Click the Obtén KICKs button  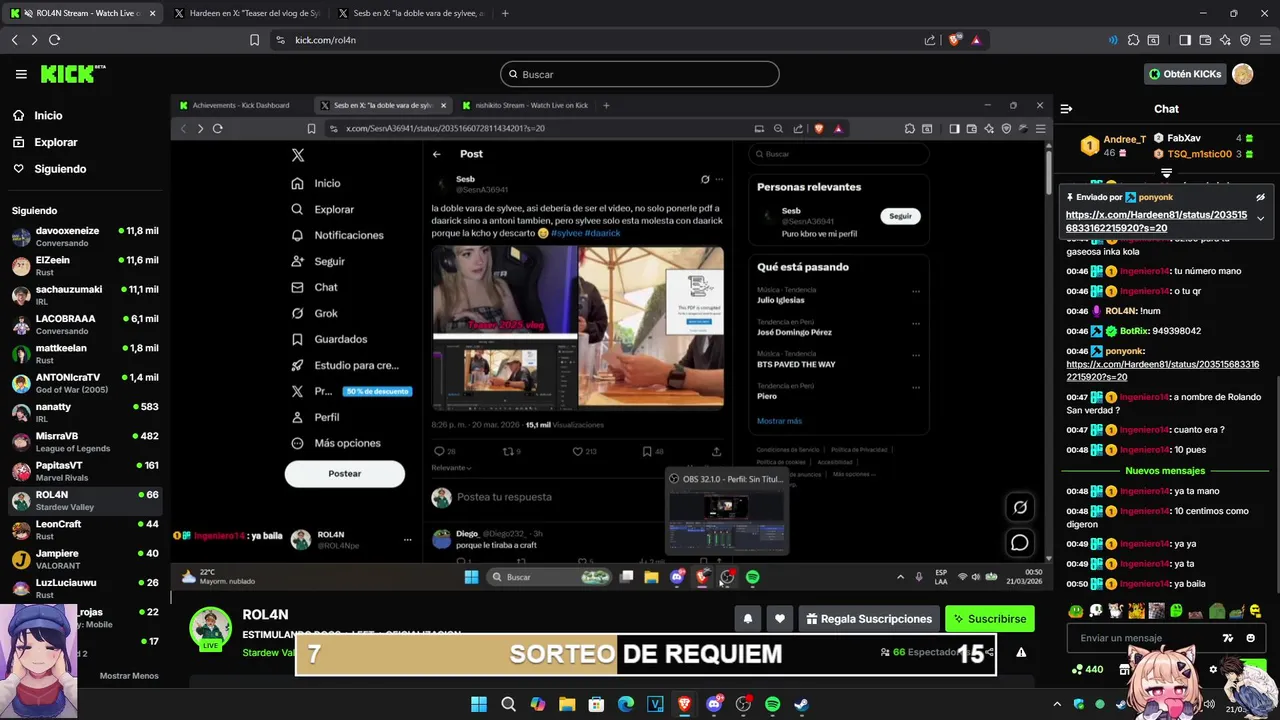[x=1185, y=74]
